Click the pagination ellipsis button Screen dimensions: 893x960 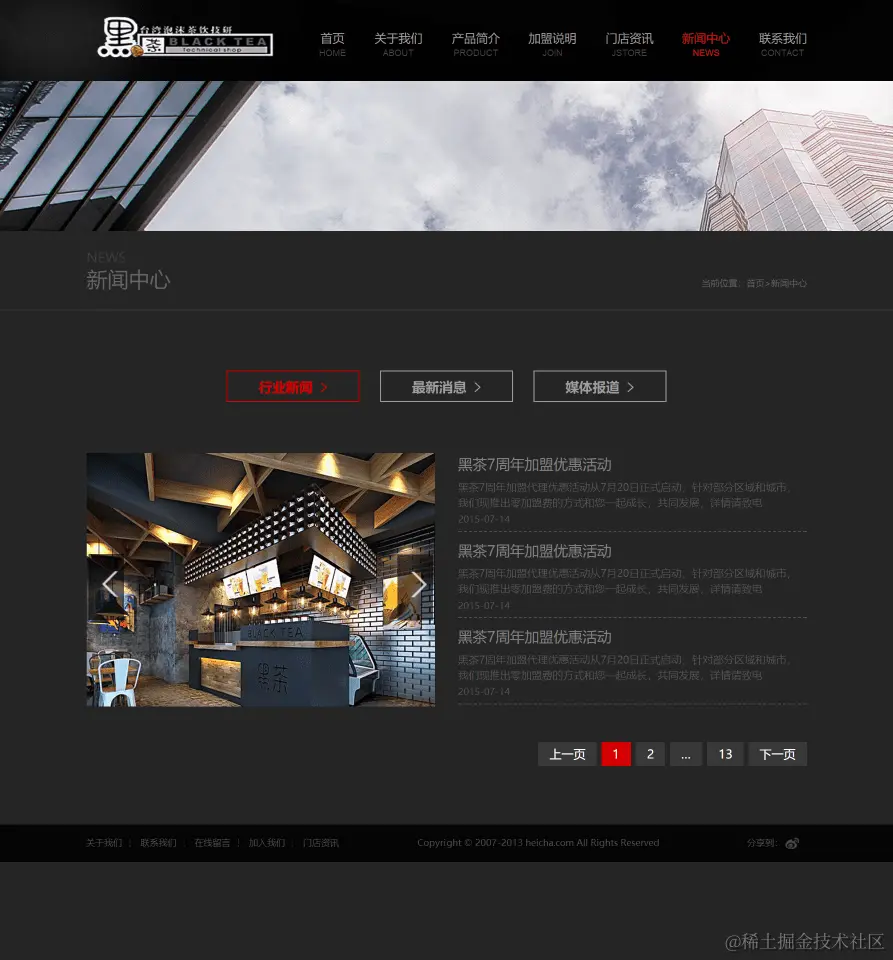coord(686,754)
